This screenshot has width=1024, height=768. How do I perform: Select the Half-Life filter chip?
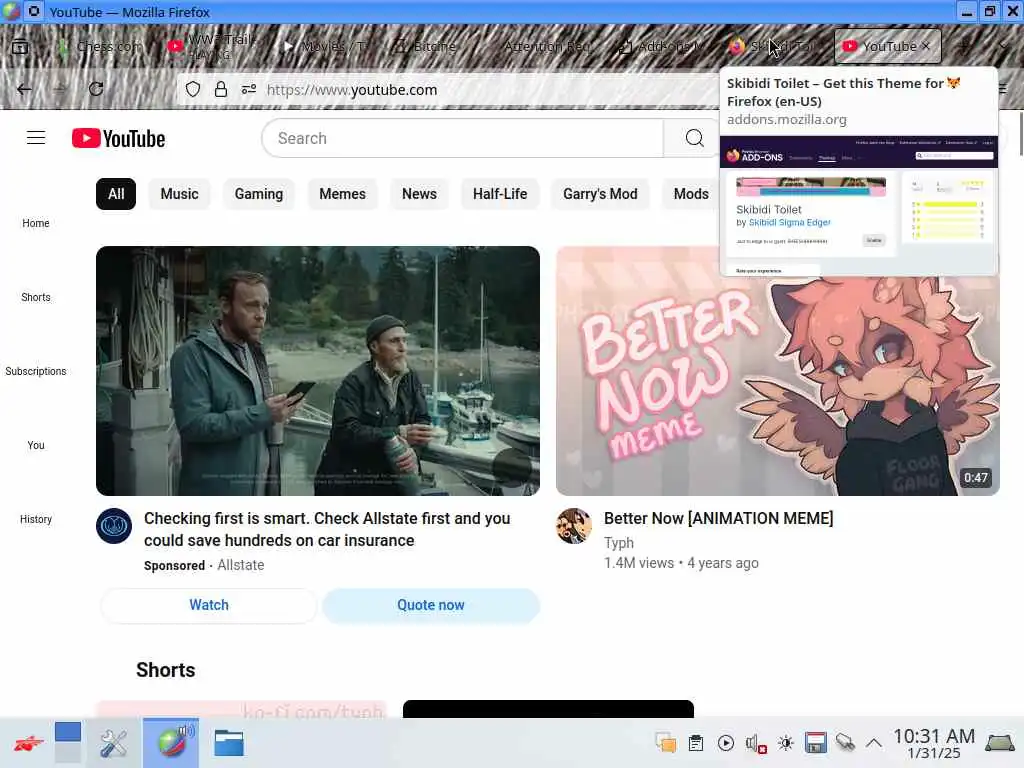pyautogui.click(x=500, y=194)
